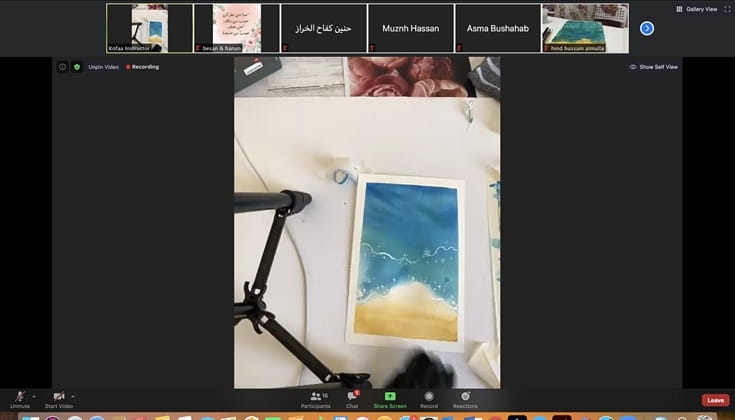Switch layout using Gallery View
The height and width of the screenshot is (420, 735).
tap(696, 9)
